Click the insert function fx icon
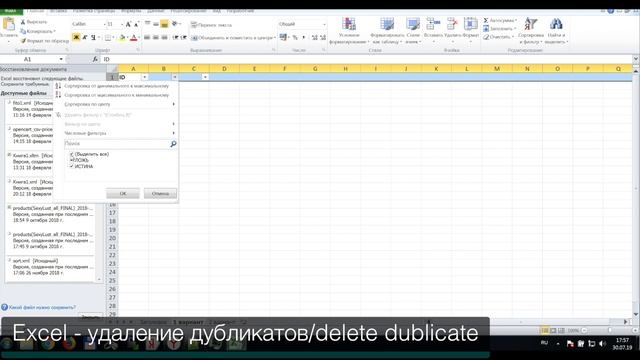Viewport: 640px width, 360px height. tap(95, 59)
